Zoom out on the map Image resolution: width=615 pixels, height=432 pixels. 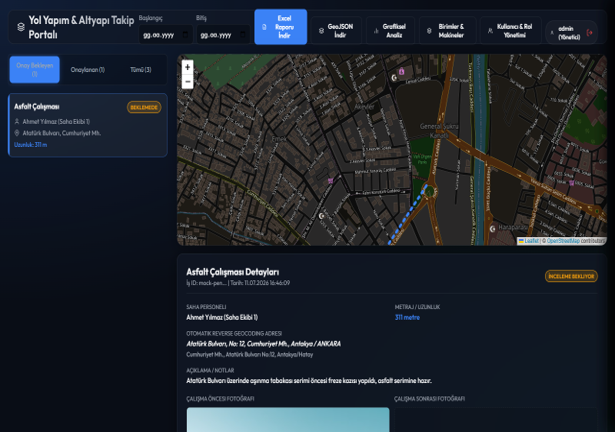pyautogui.click(x=187, y=81)
